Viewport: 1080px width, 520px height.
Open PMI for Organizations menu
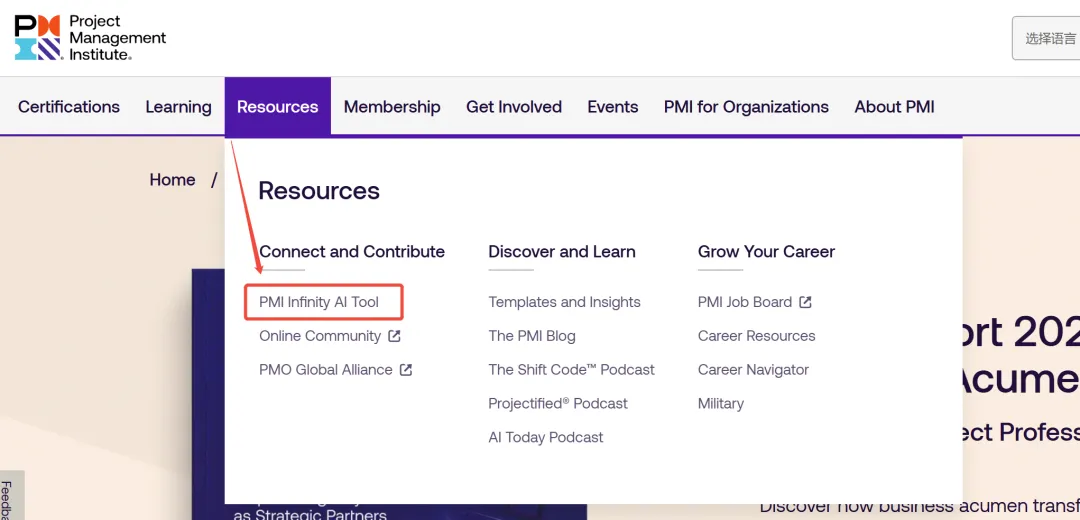[746, 107]
